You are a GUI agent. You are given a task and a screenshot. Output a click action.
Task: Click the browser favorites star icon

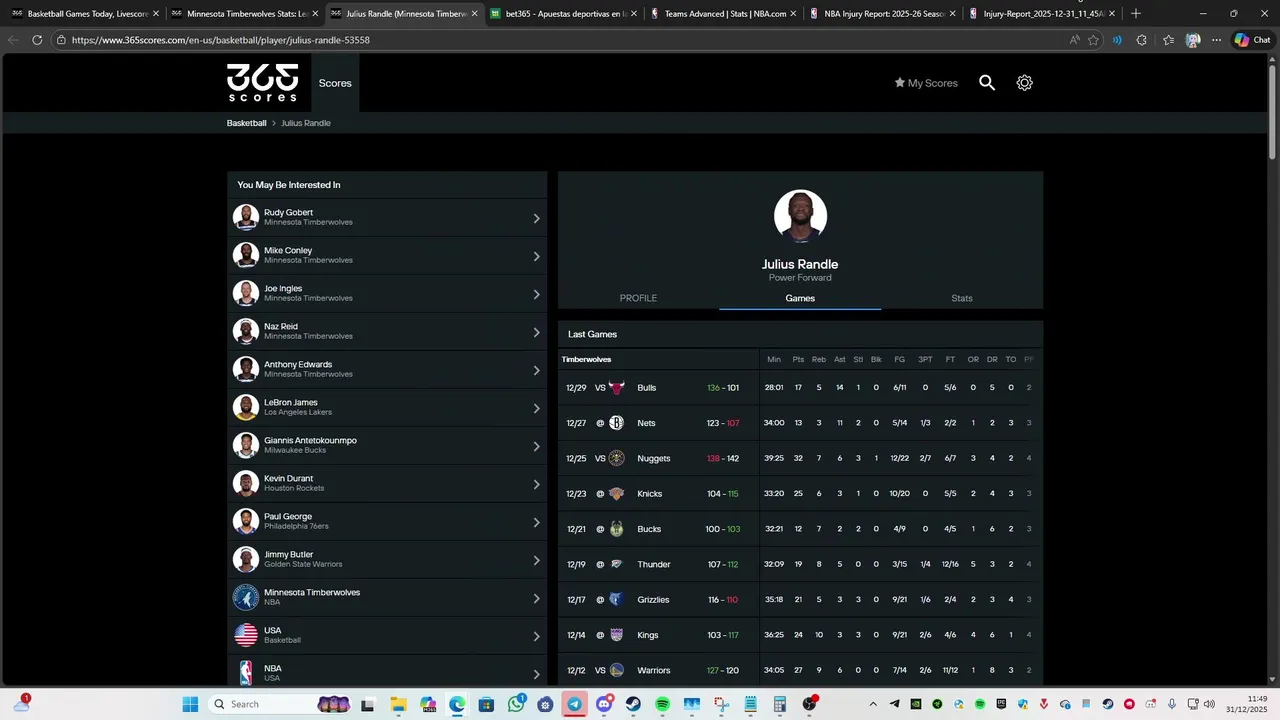pos(1093,40)
